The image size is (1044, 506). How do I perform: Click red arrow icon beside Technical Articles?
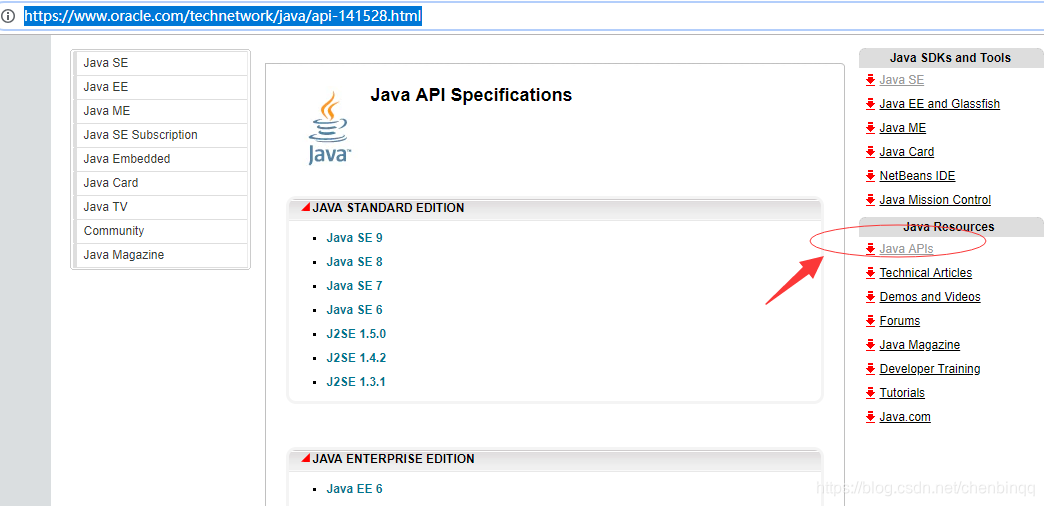pyautogui.click(x=870, y=273)
